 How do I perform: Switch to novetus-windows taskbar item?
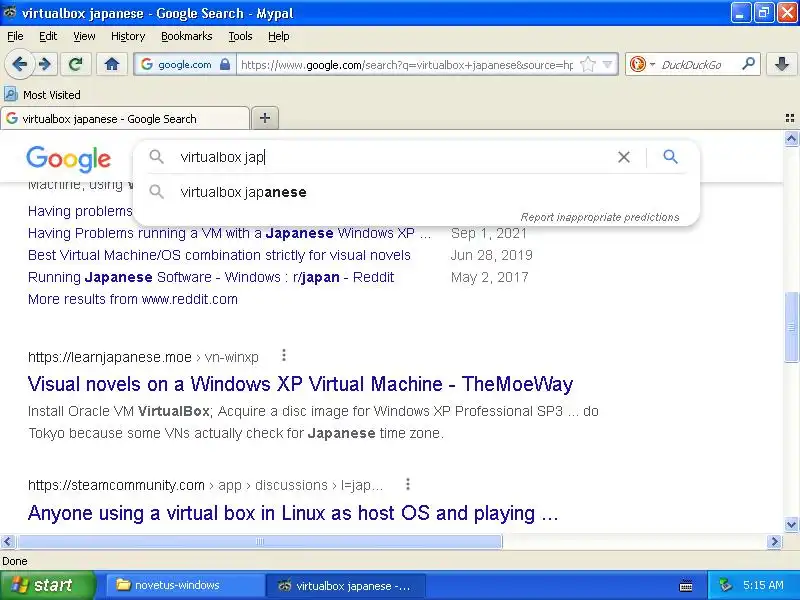click(x=184, y=585)
